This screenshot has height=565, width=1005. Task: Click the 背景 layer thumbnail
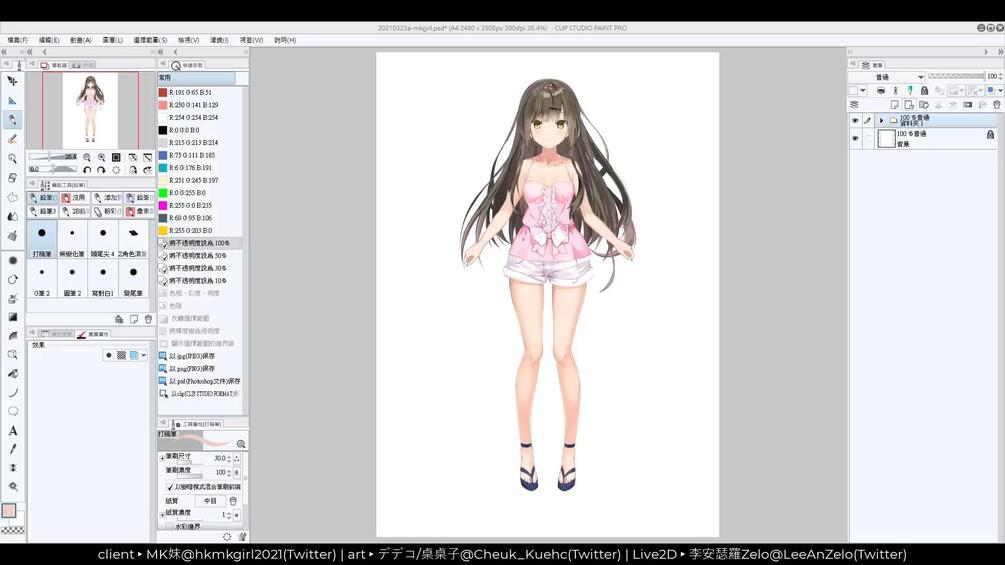886,138
